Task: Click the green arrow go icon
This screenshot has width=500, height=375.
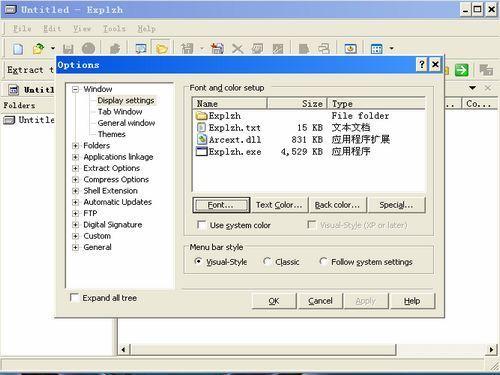Action: [x=462, y=70]
